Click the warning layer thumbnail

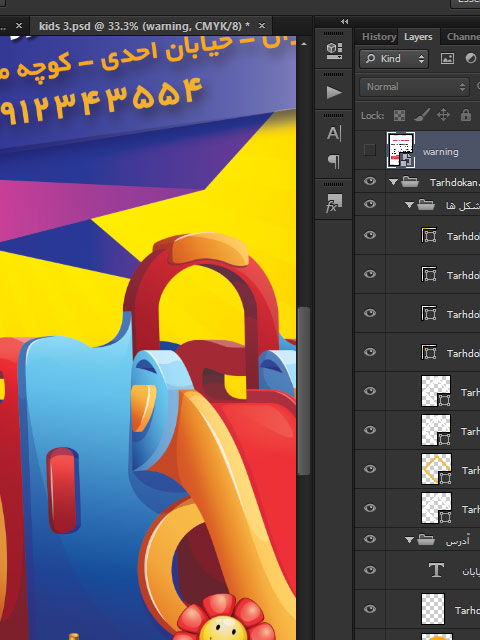[x=401, y=150]
